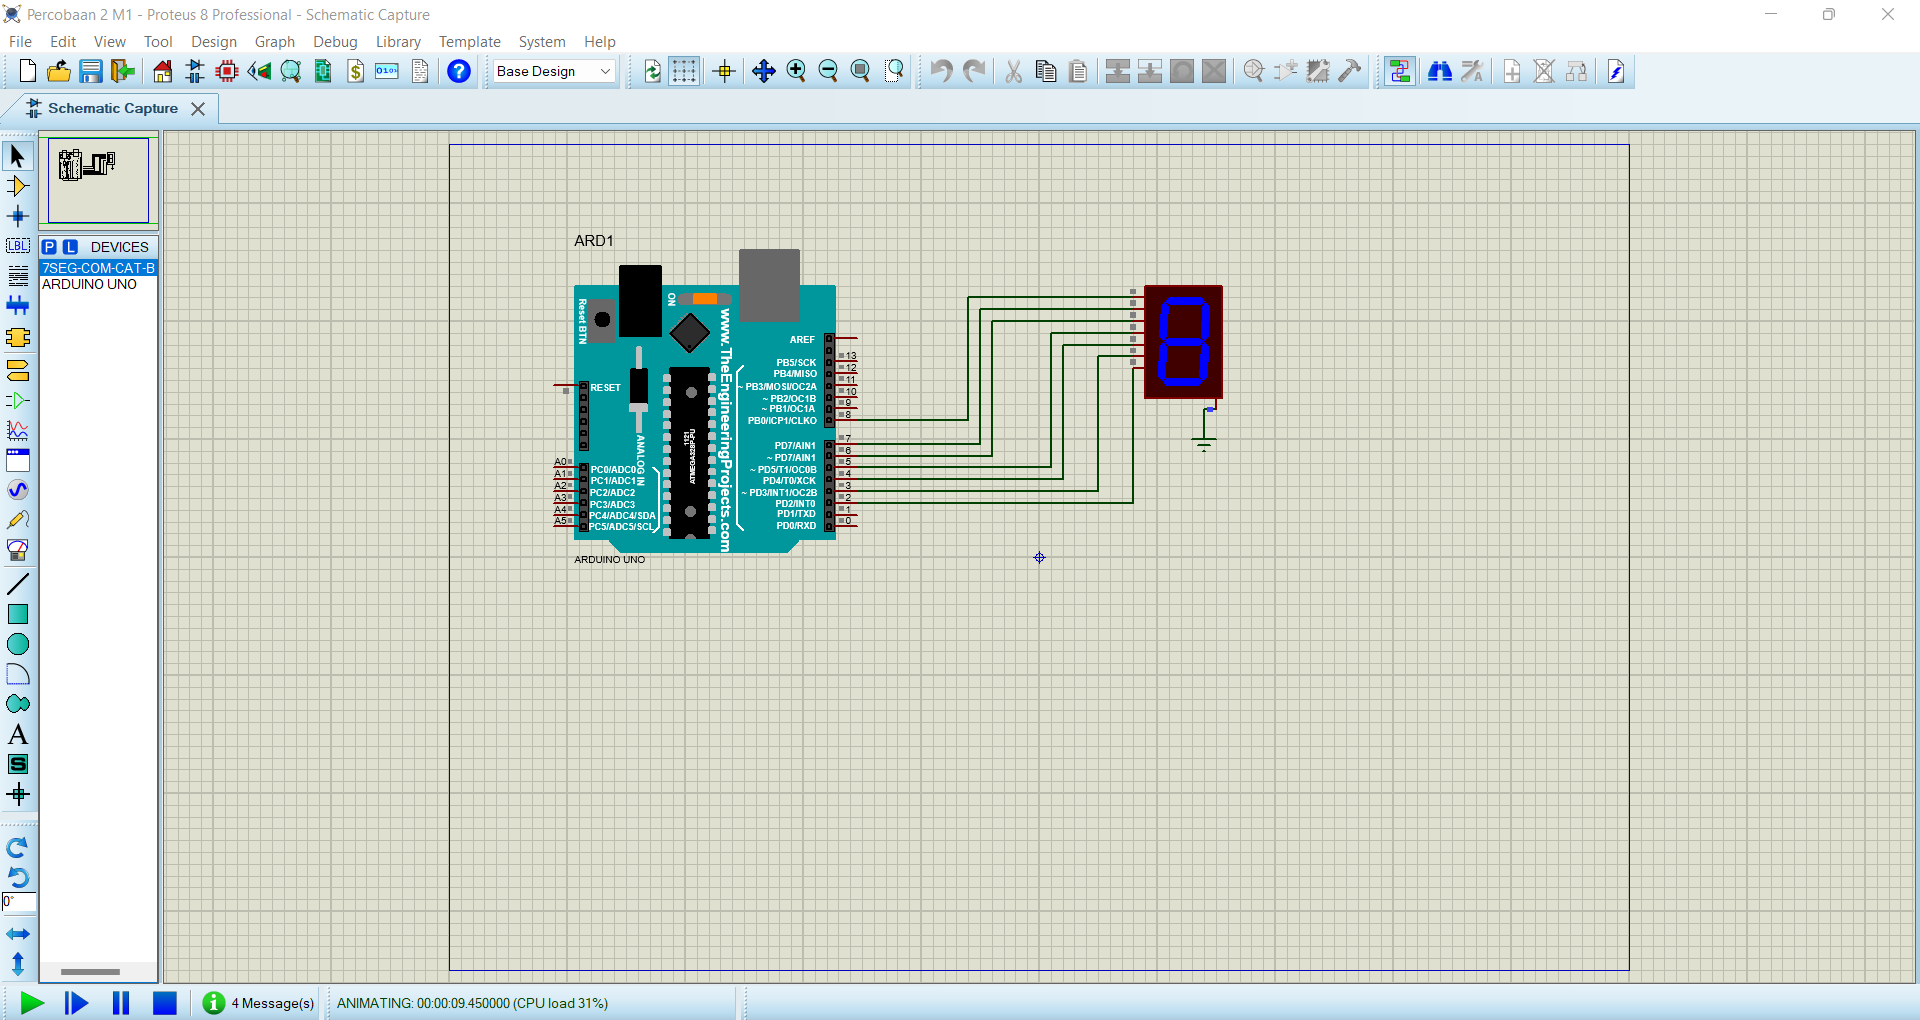Screen dimensions: 1920x1020
Task: Click the devices panel horizontal scrollbar
Action: click(90, 972)
